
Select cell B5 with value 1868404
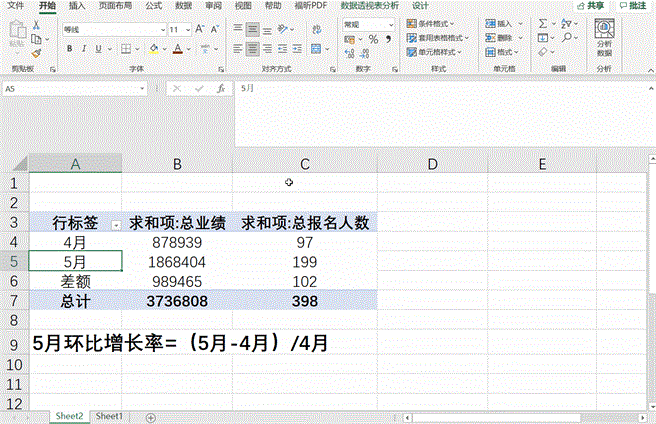(177, 261)
